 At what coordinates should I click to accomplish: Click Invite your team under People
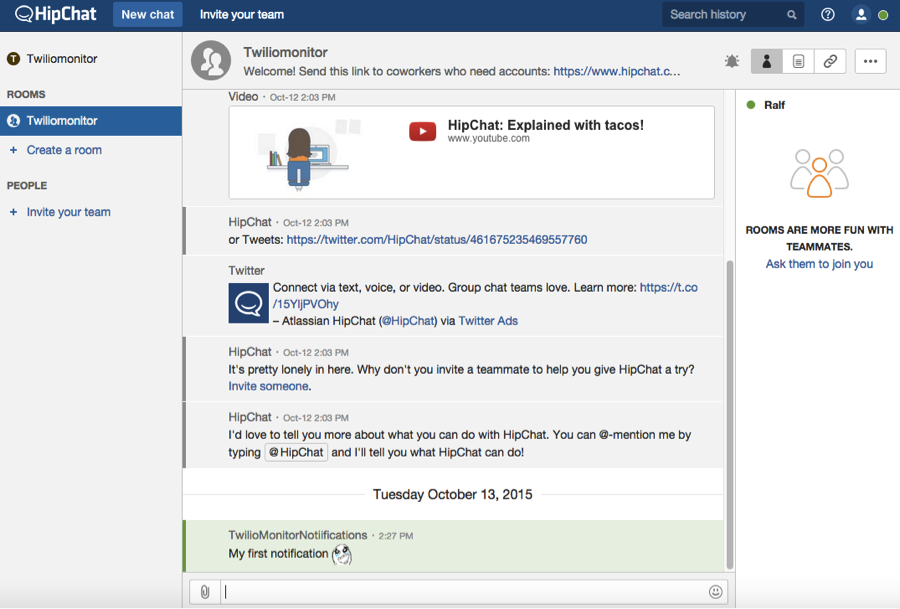coord(68,212)
